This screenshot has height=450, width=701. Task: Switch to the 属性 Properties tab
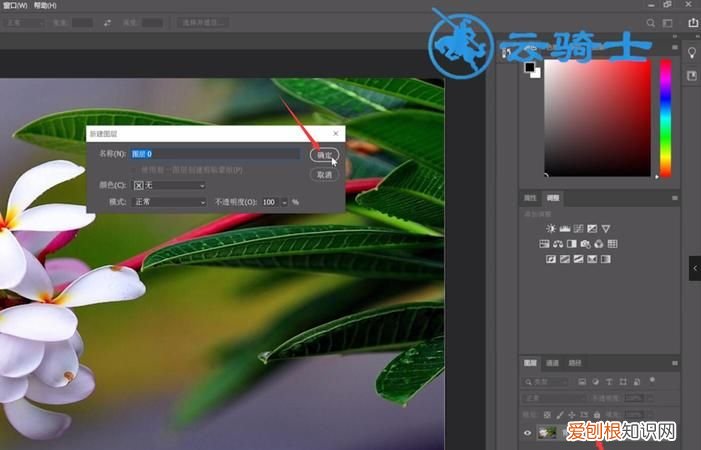[530, 198]
